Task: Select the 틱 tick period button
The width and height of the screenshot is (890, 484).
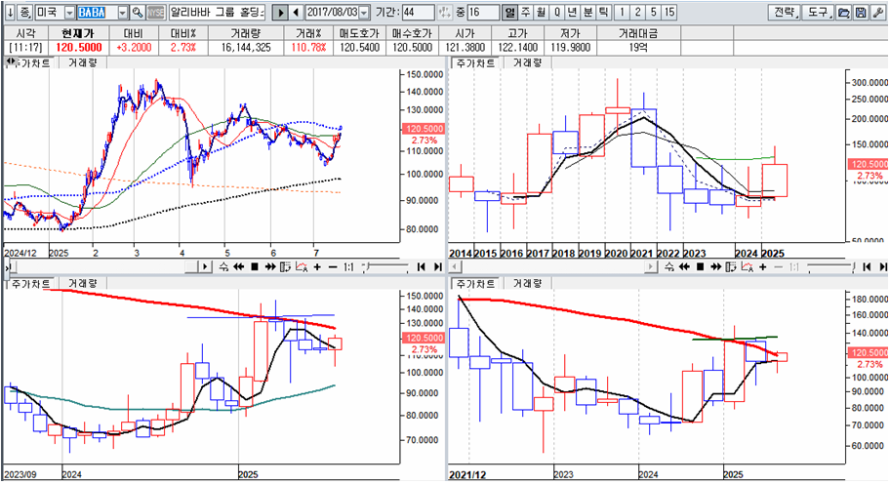Action: 603,12
